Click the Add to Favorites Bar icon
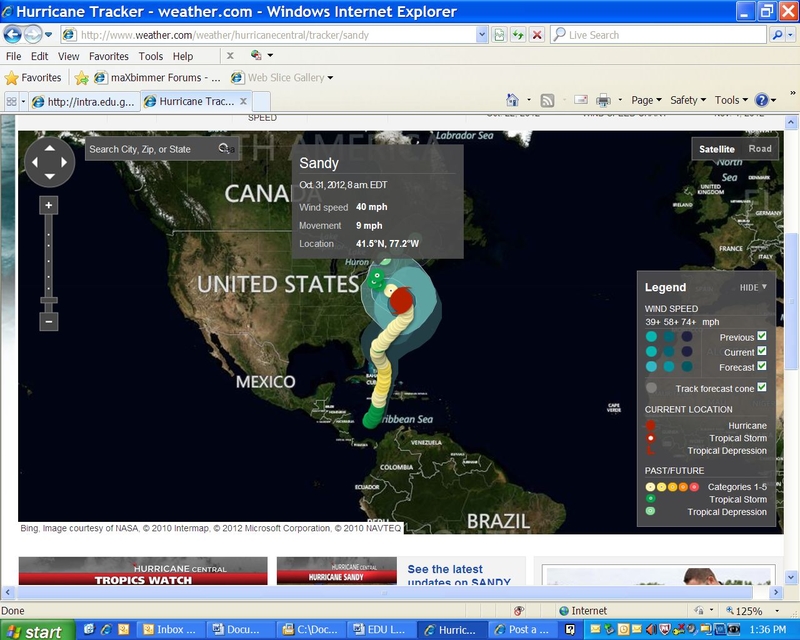Screen dimensions: 800x640 coord(81,78)
